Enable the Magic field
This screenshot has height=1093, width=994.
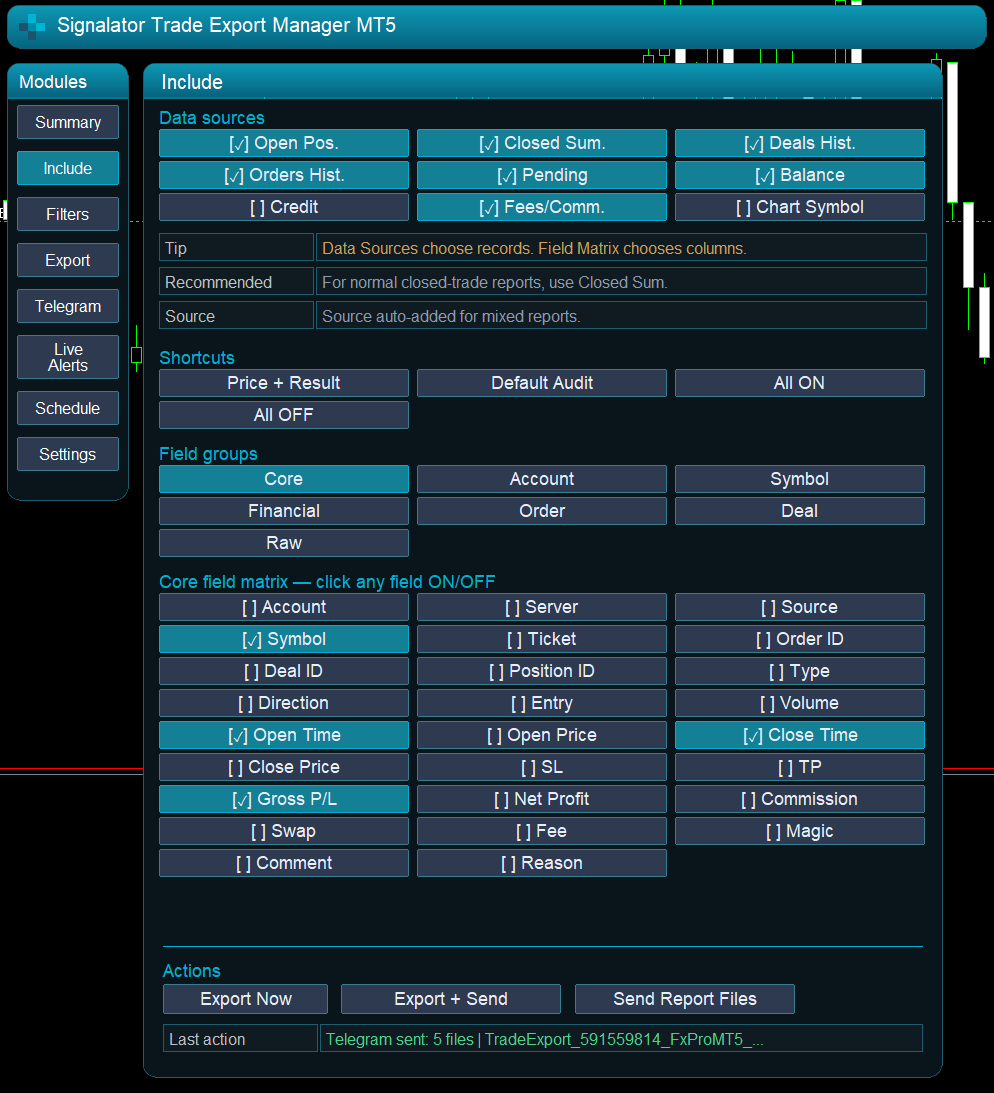tap(800, 832)
